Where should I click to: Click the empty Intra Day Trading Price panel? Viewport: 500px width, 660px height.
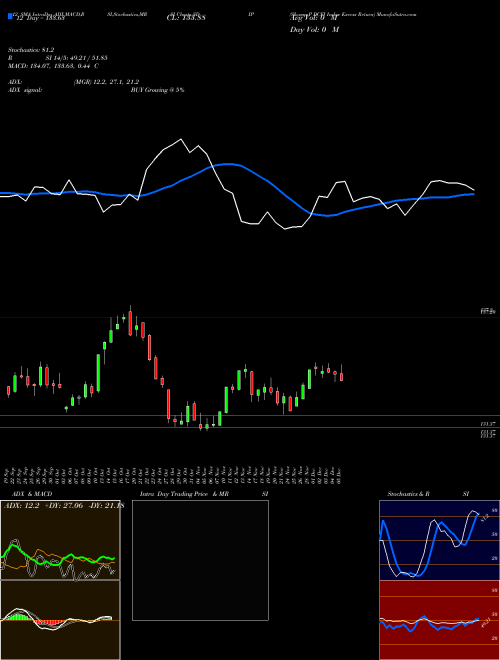pyautogui.click(x=200, y=560)
